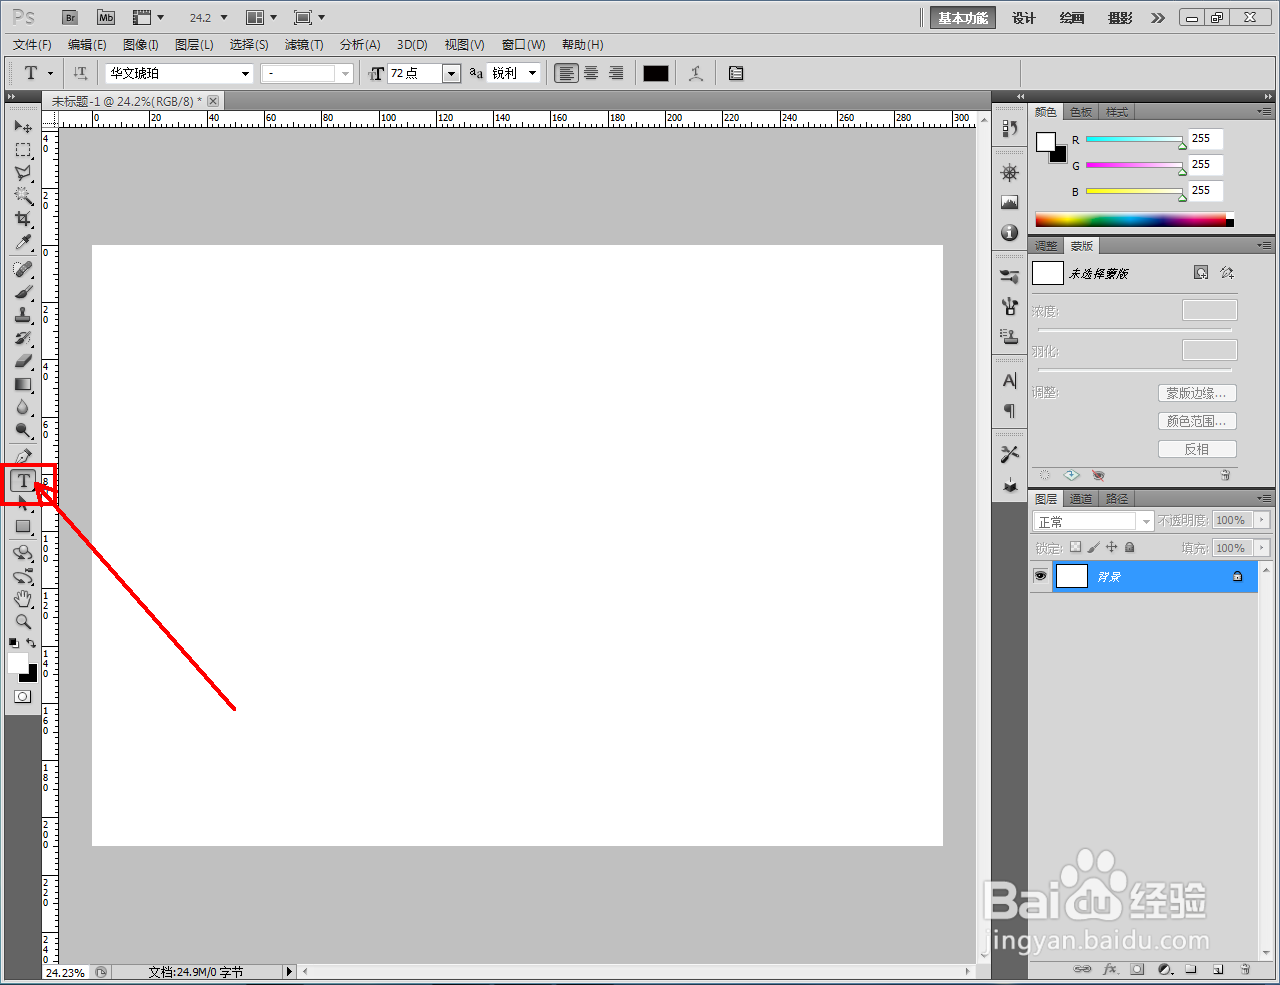Toggle text orientation in options bar
The width and height of the screenshot is (1280, 985).
click(x=80, y=73)
